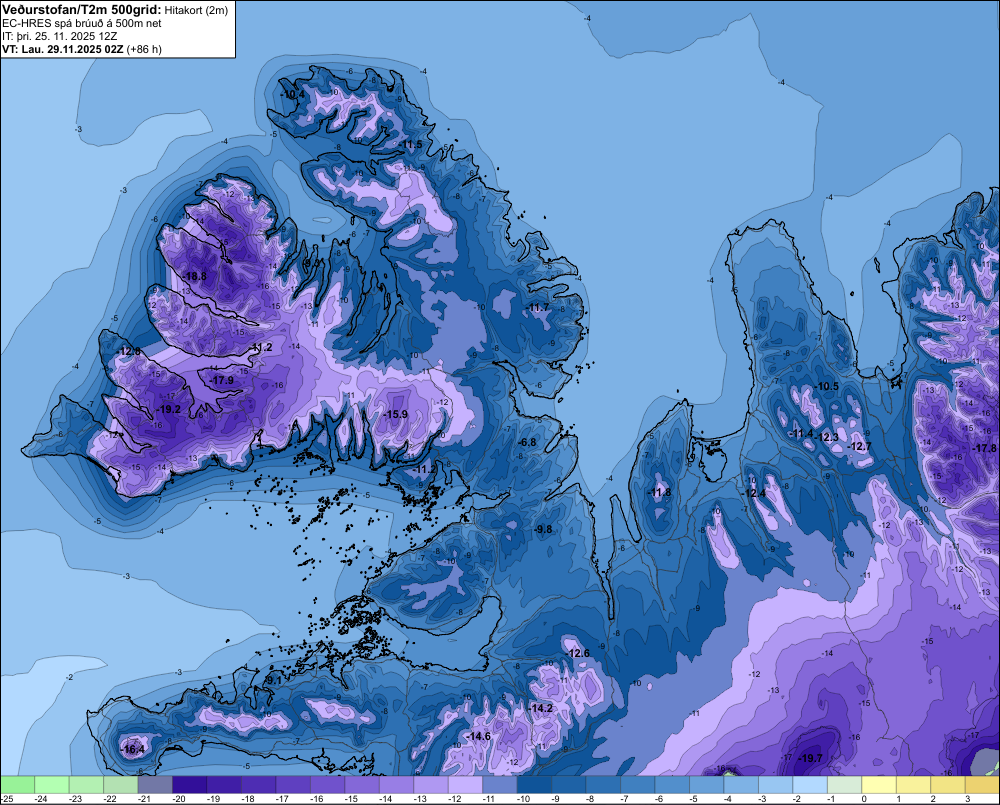Click the temperature value "-17.9"
This screenshot has height=805, width=1000.
(x=223, y=380)
